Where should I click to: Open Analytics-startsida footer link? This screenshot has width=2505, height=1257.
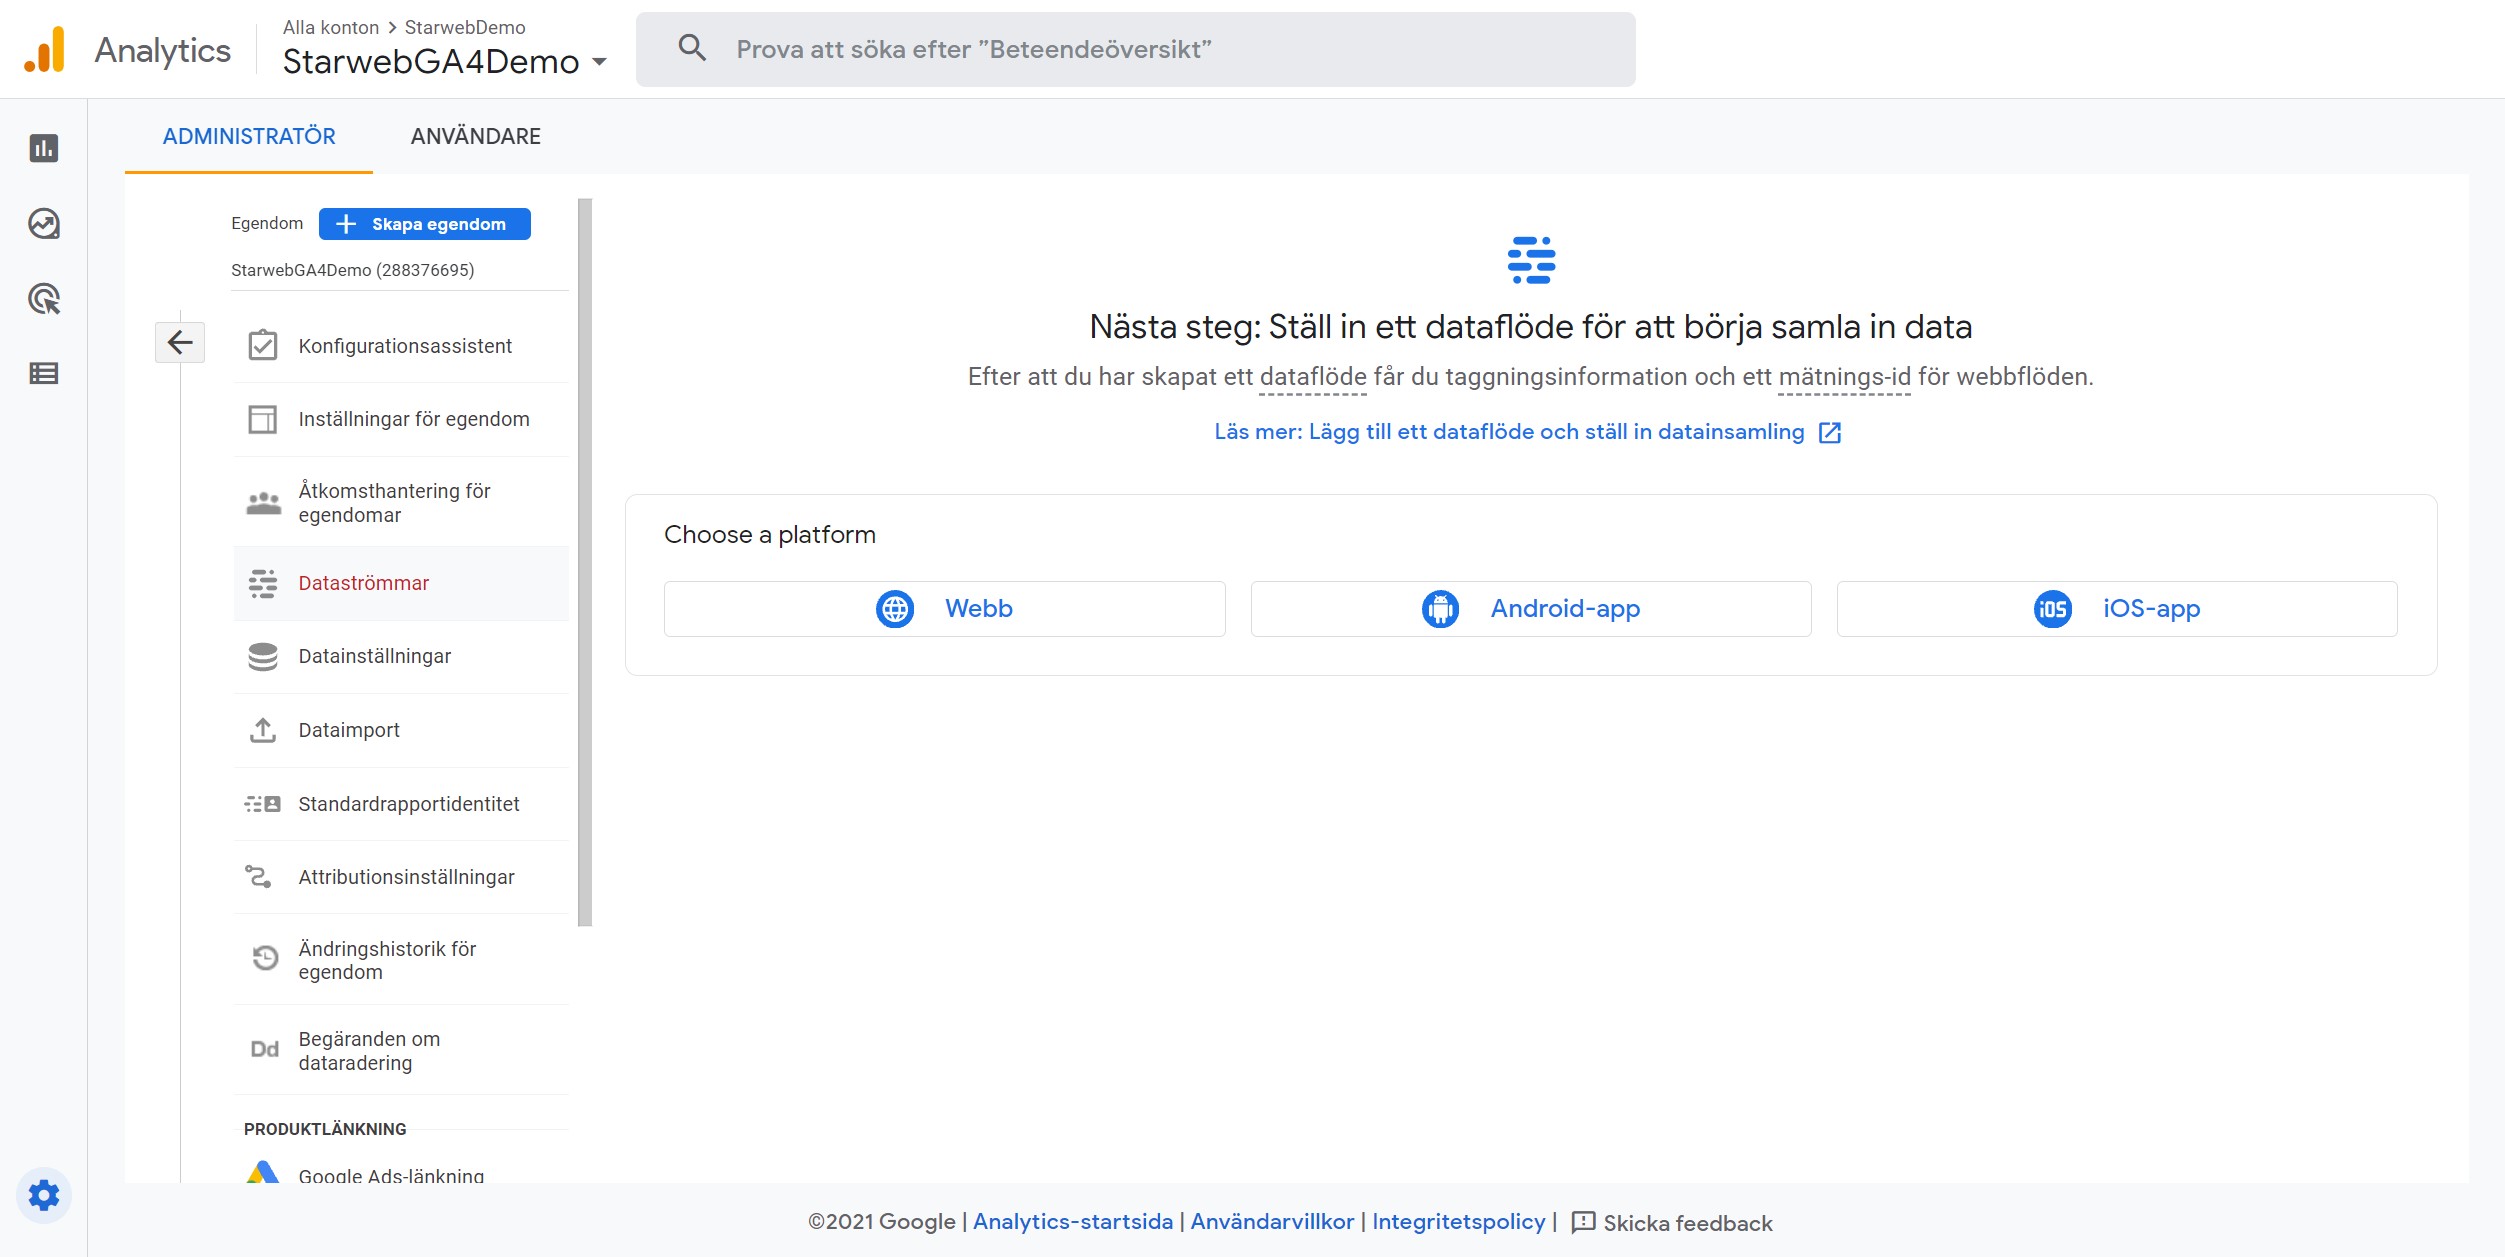coord(1073,1222)
